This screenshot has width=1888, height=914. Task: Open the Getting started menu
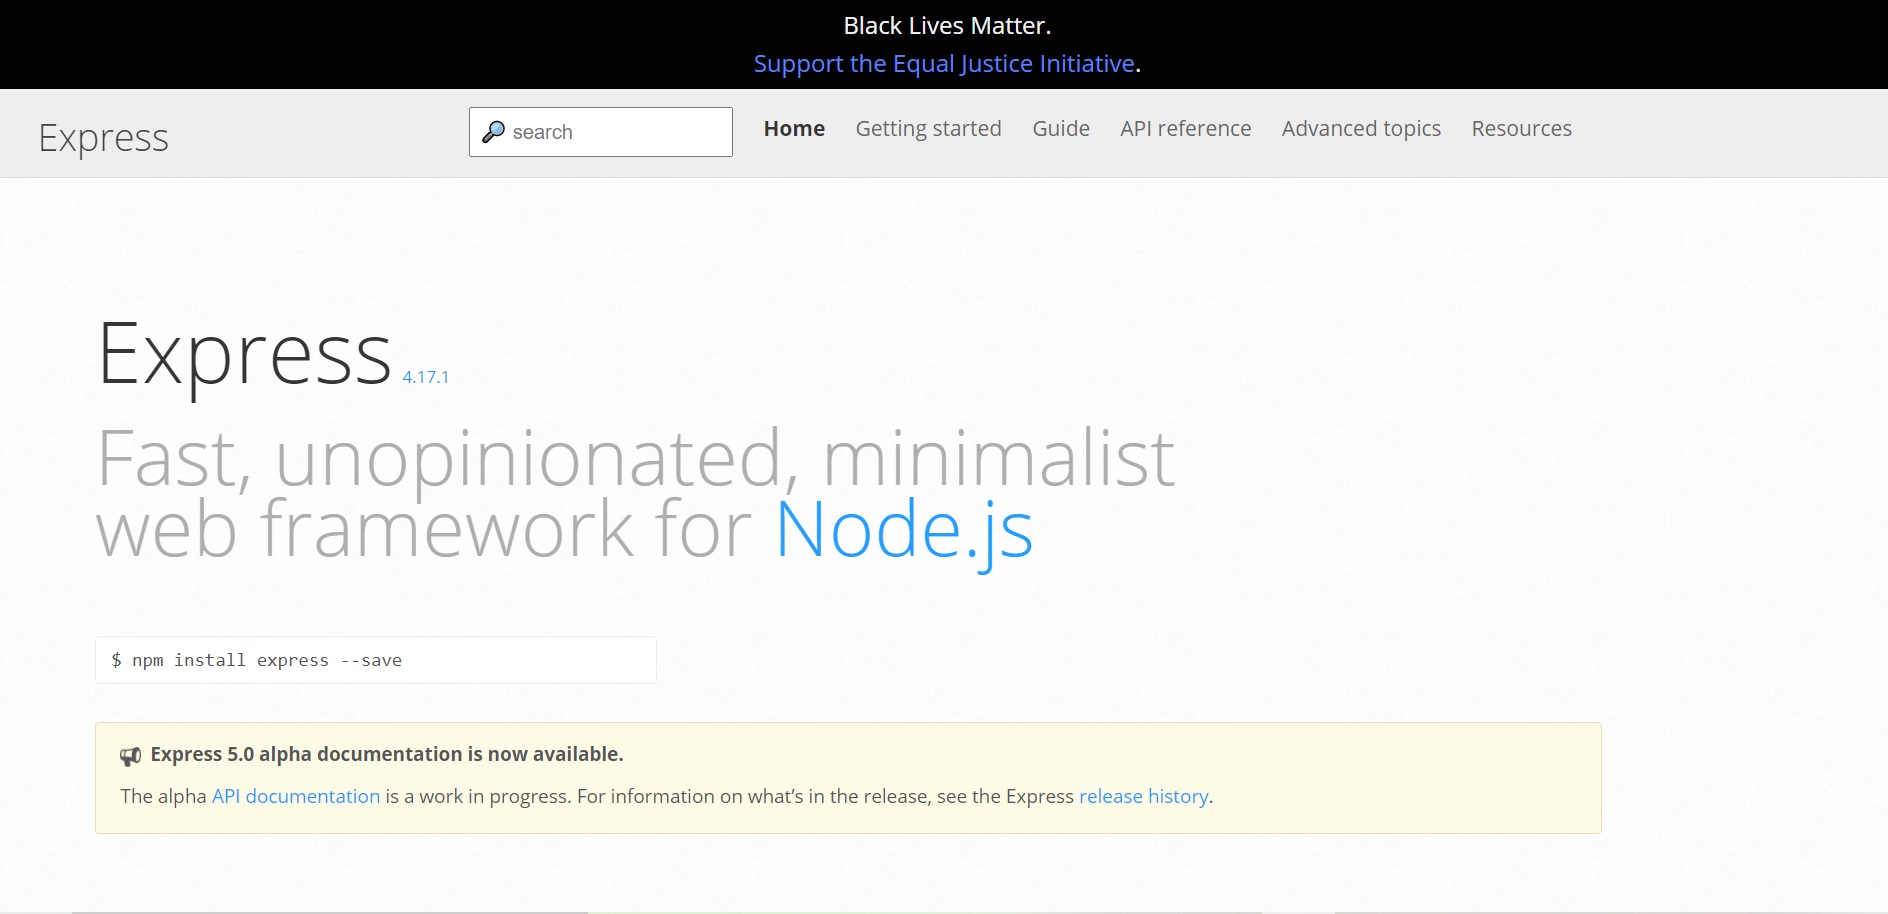point(928,129)
